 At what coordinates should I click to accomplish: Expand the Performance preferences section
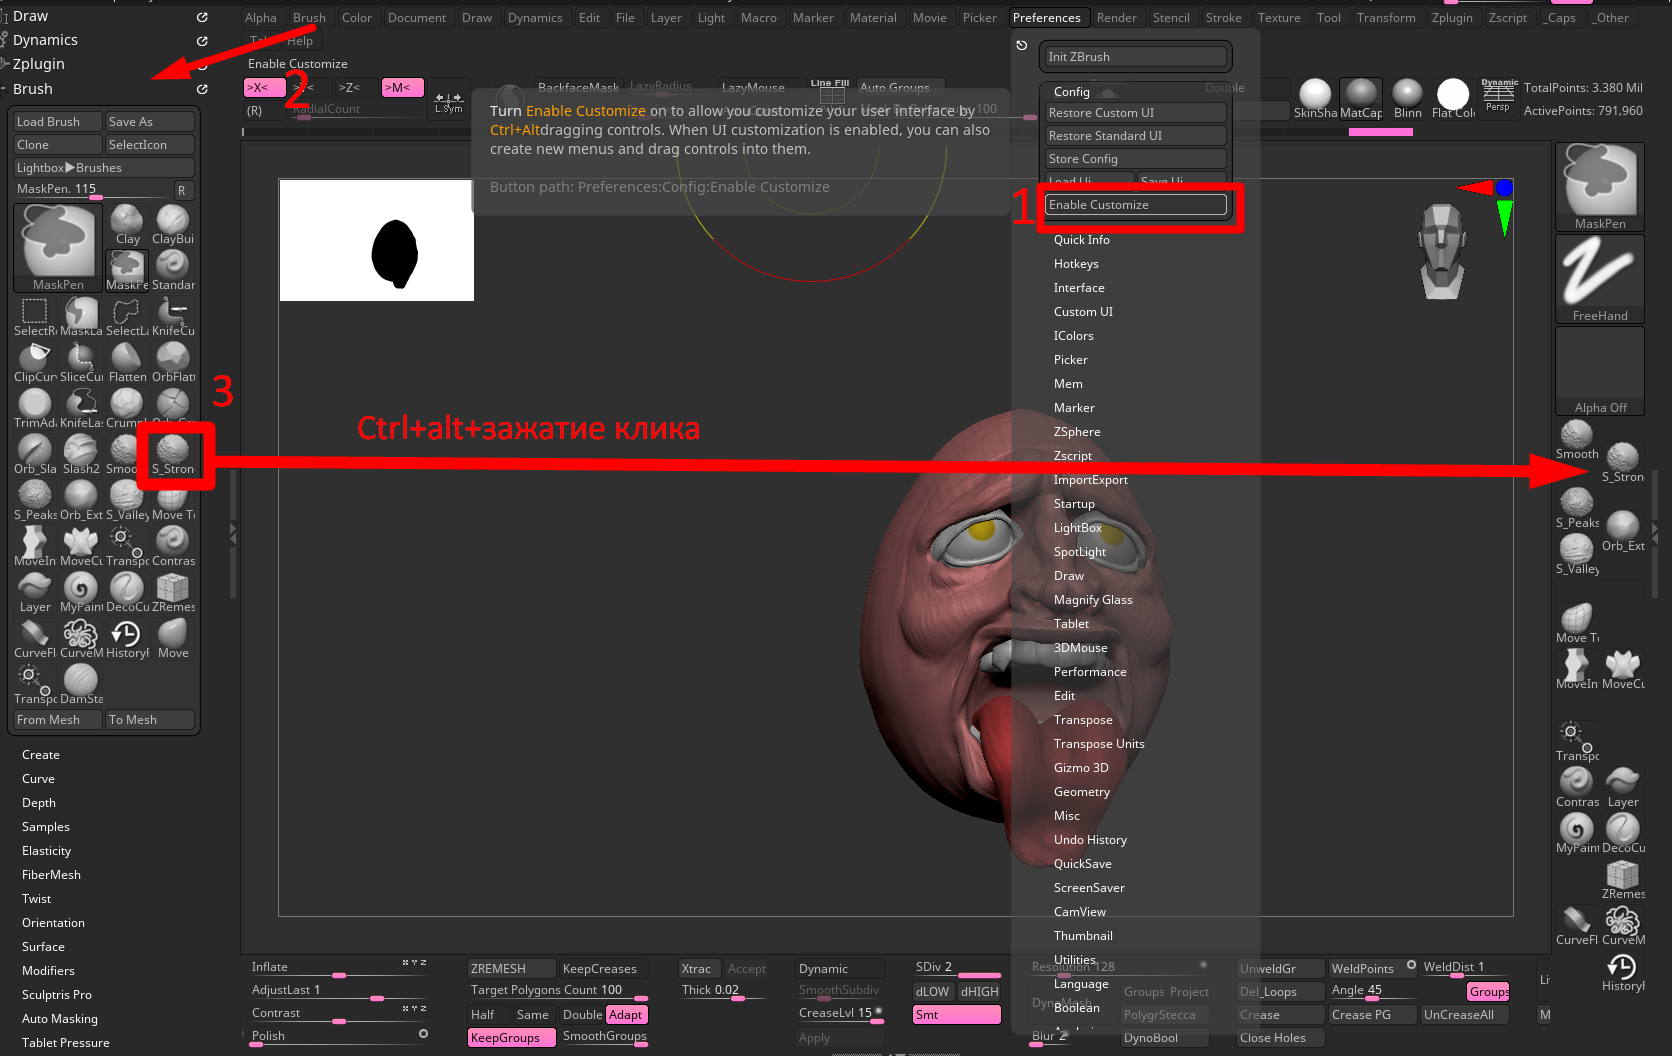tap(1090, 672)
